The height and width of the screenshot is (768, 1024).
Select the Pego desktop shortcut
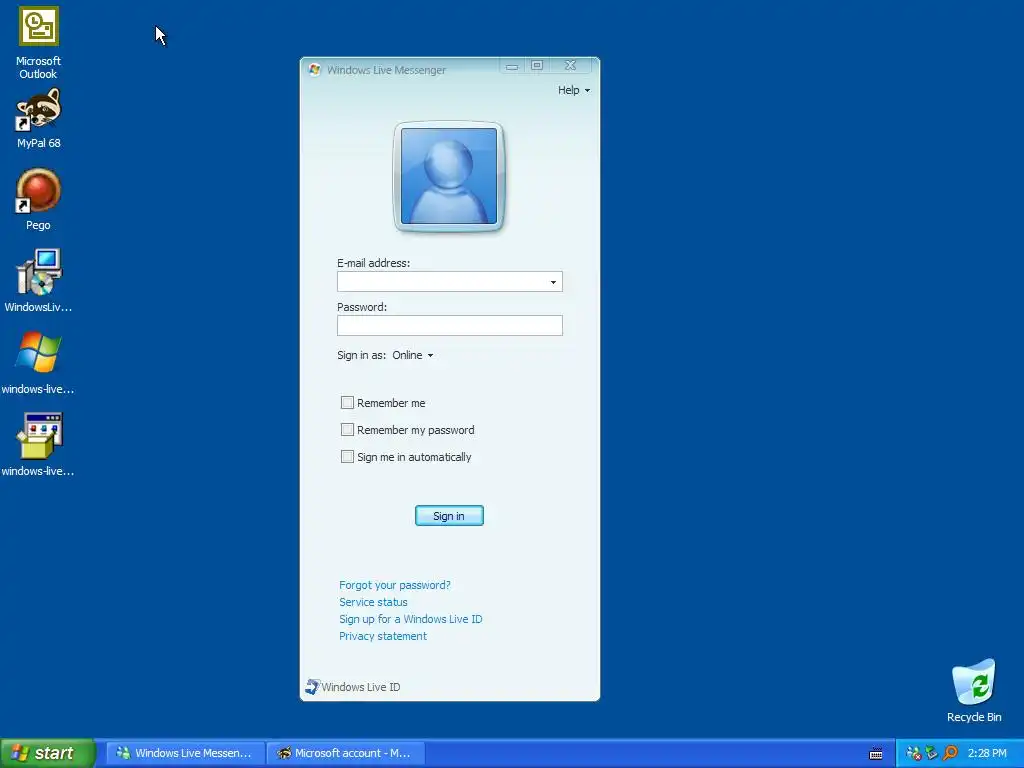[39, 200]
